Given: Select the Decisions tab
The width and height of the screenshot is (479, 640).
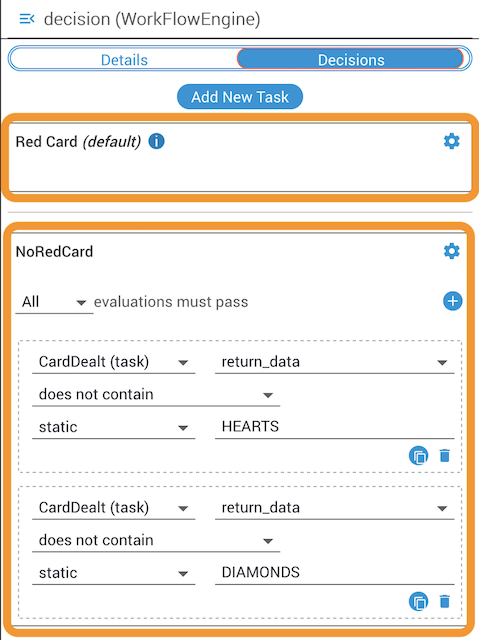Looking at the screenshot, I should pyautogui.click(x=351, y=60).
